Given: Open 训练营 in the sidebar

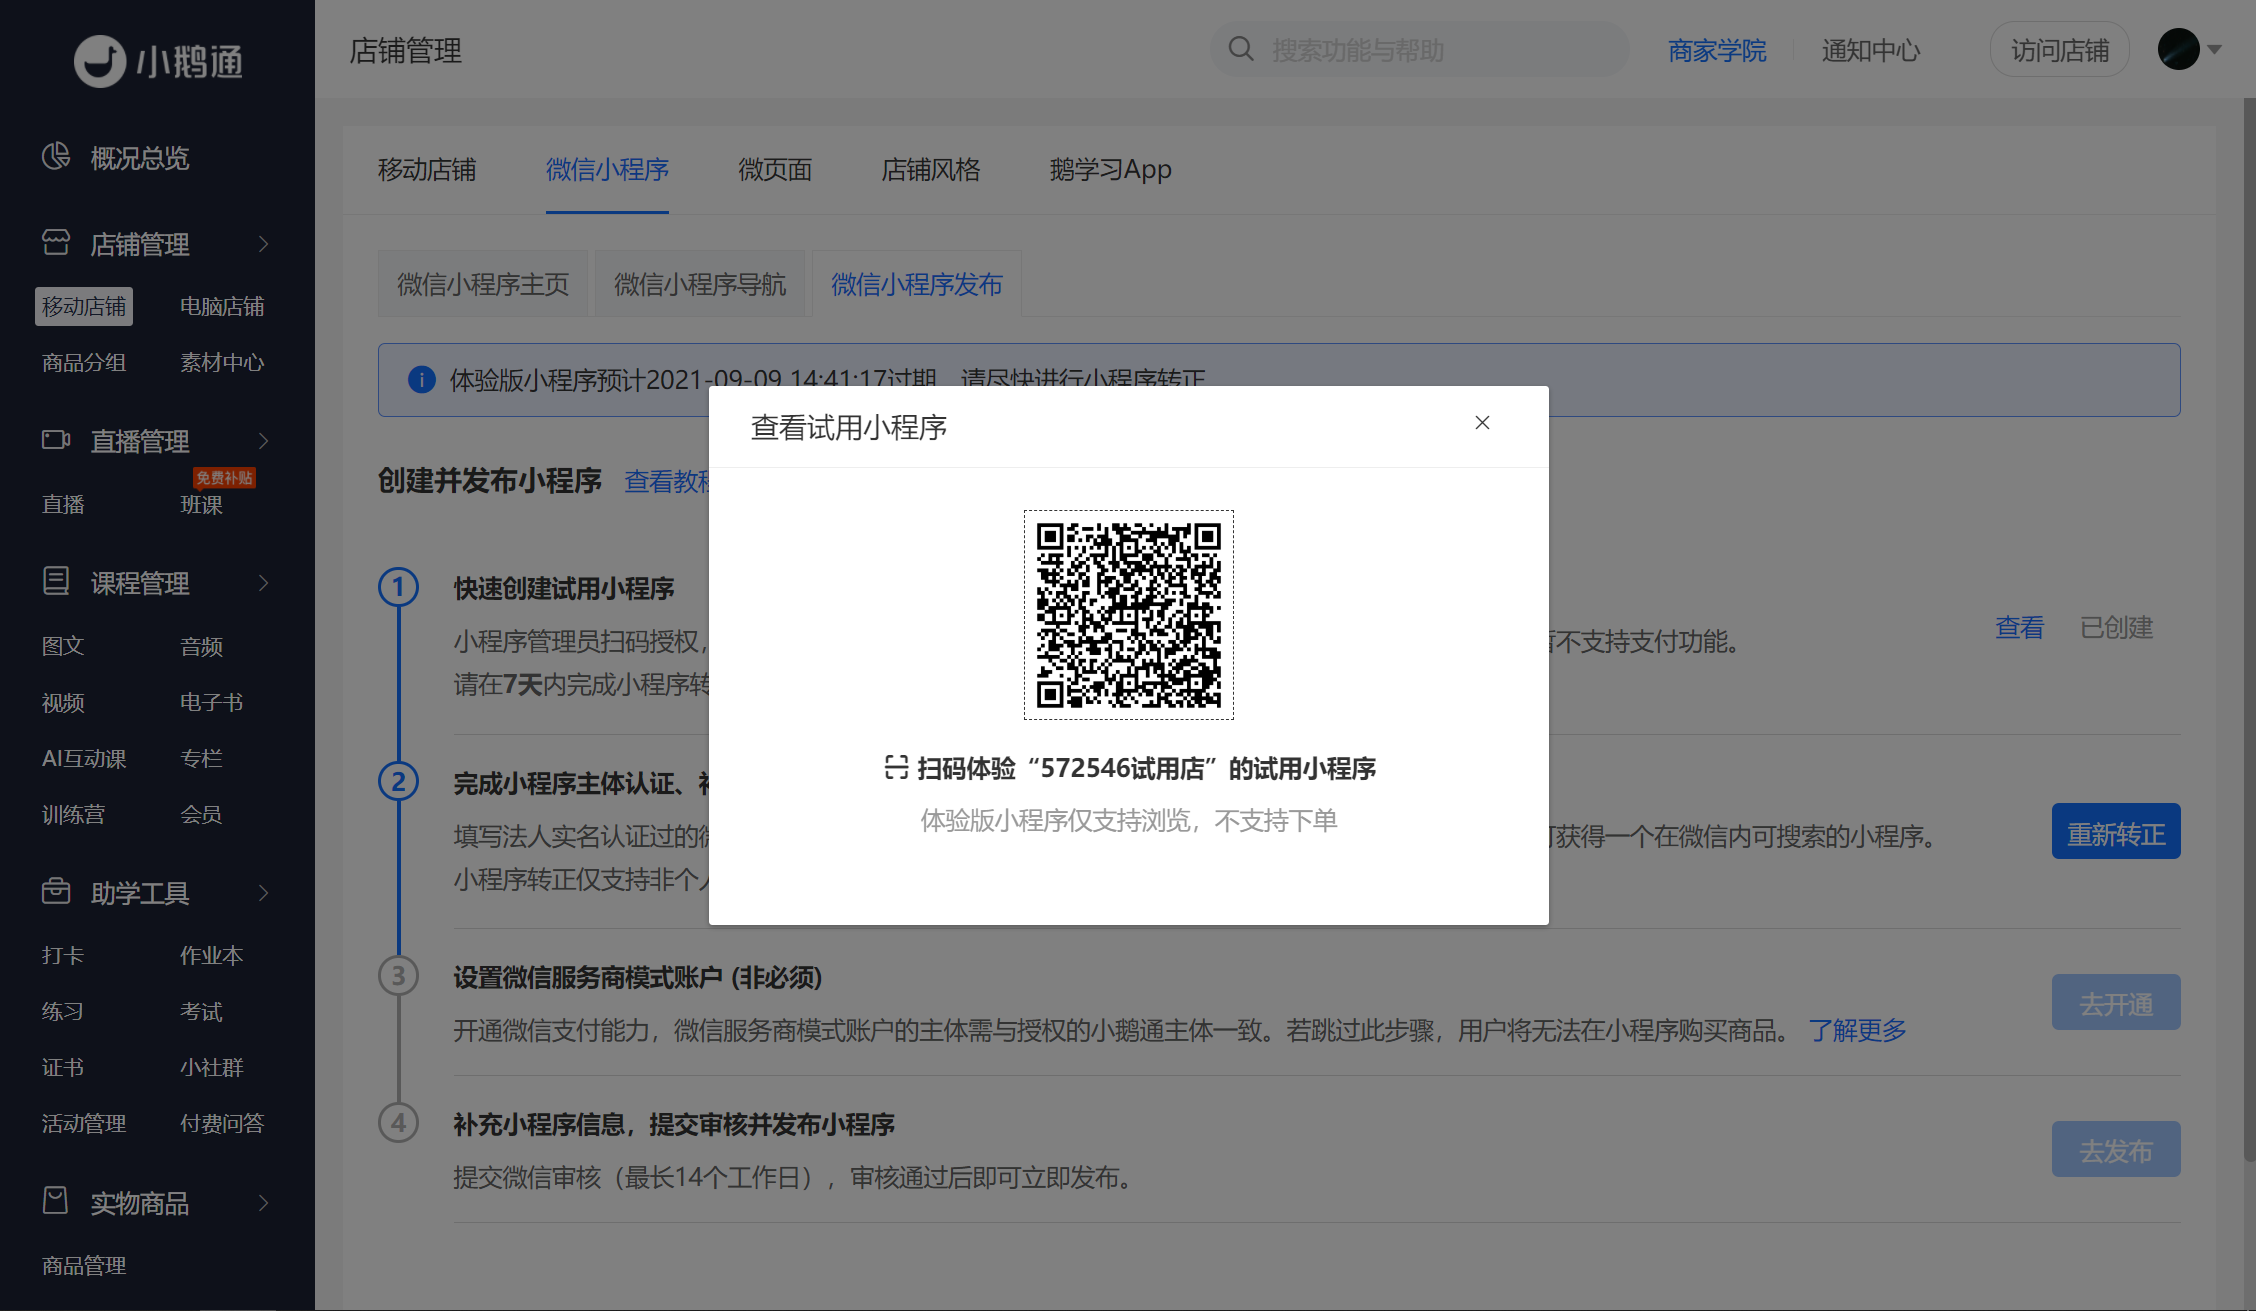Looking at the screenshot, I should (x=73, y=814).
